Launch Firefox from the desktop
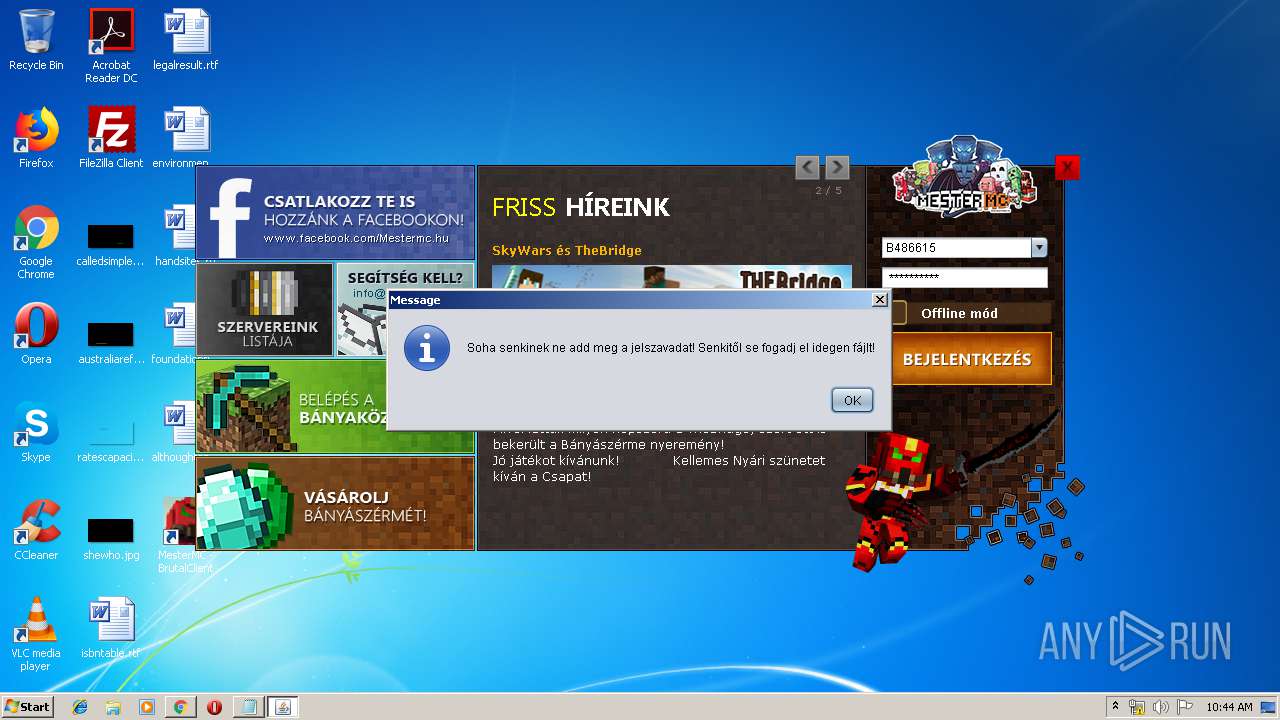 (x=36, y=138)
